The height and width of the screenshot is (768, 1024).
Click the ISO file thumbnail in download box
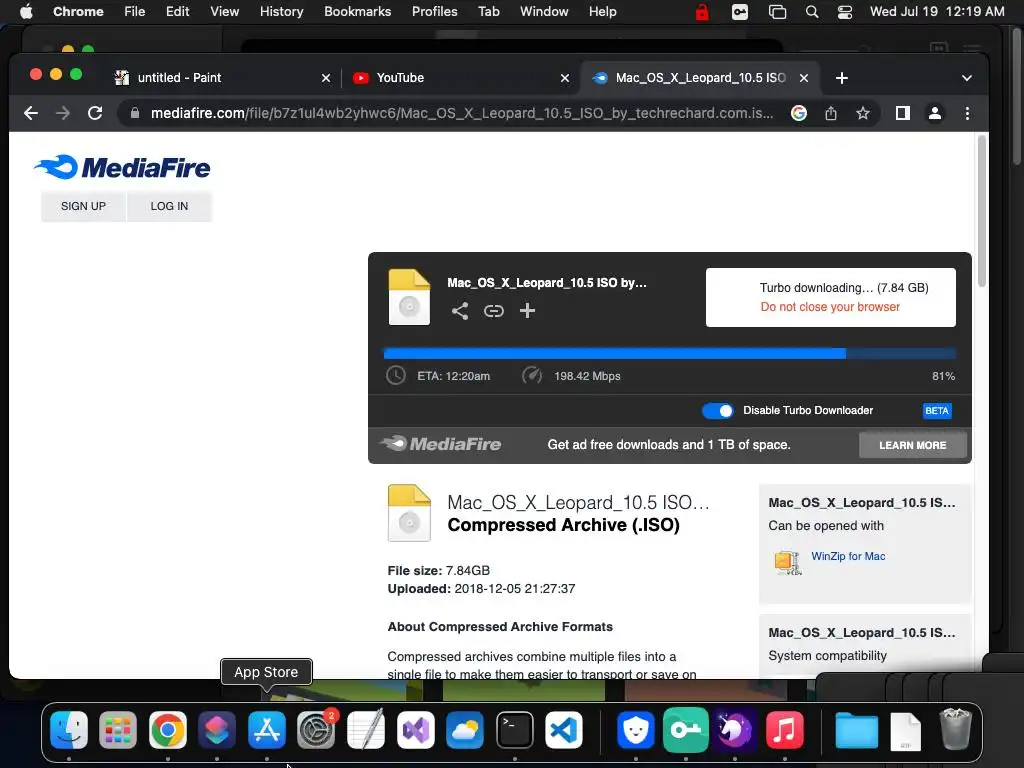[409, 297]
